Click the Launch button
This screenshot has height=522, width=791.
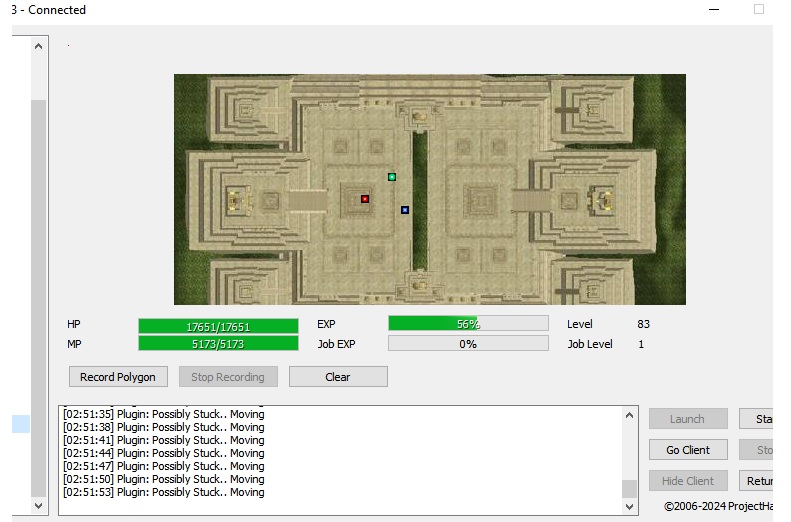tap(687, 419)
